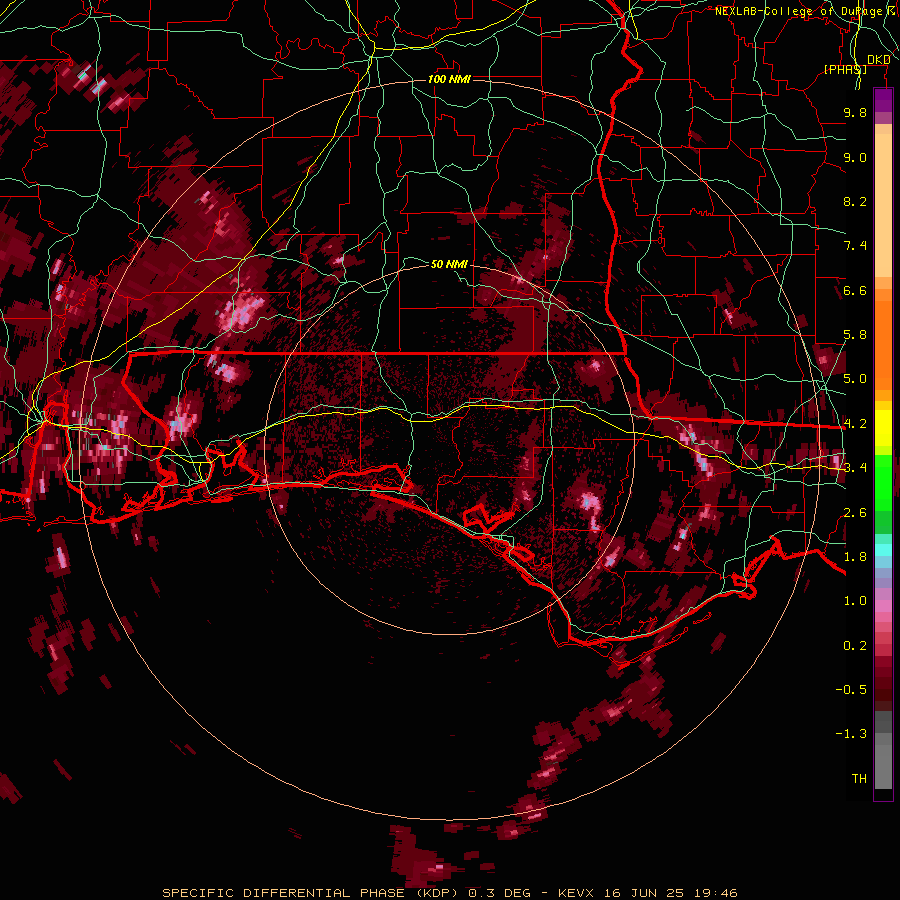Click the 1.0 value on color scale
Image resolution: width=900 pixels, height=900 pixels.
coord(855,601)
